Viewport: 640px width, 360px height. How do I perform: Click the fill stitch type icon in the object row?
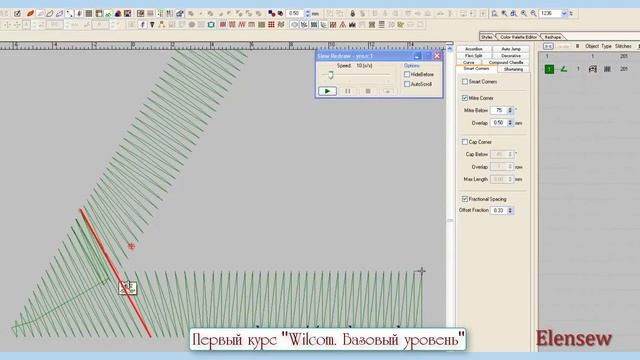coord(607,69)
